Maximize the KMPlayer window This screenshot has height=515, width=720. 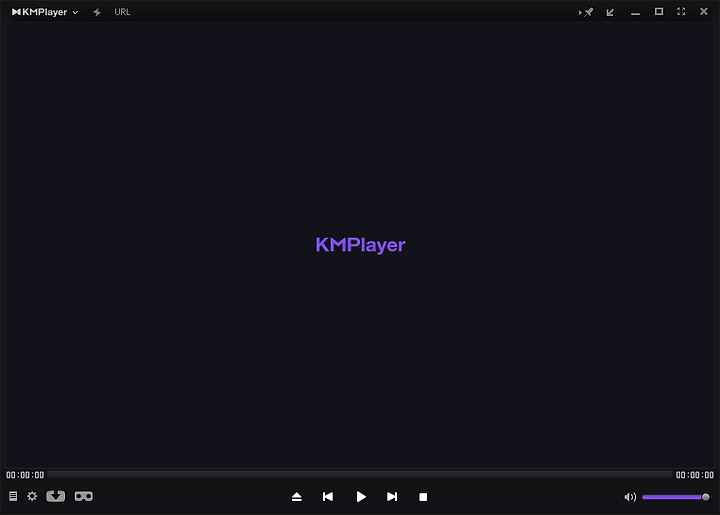659,11
